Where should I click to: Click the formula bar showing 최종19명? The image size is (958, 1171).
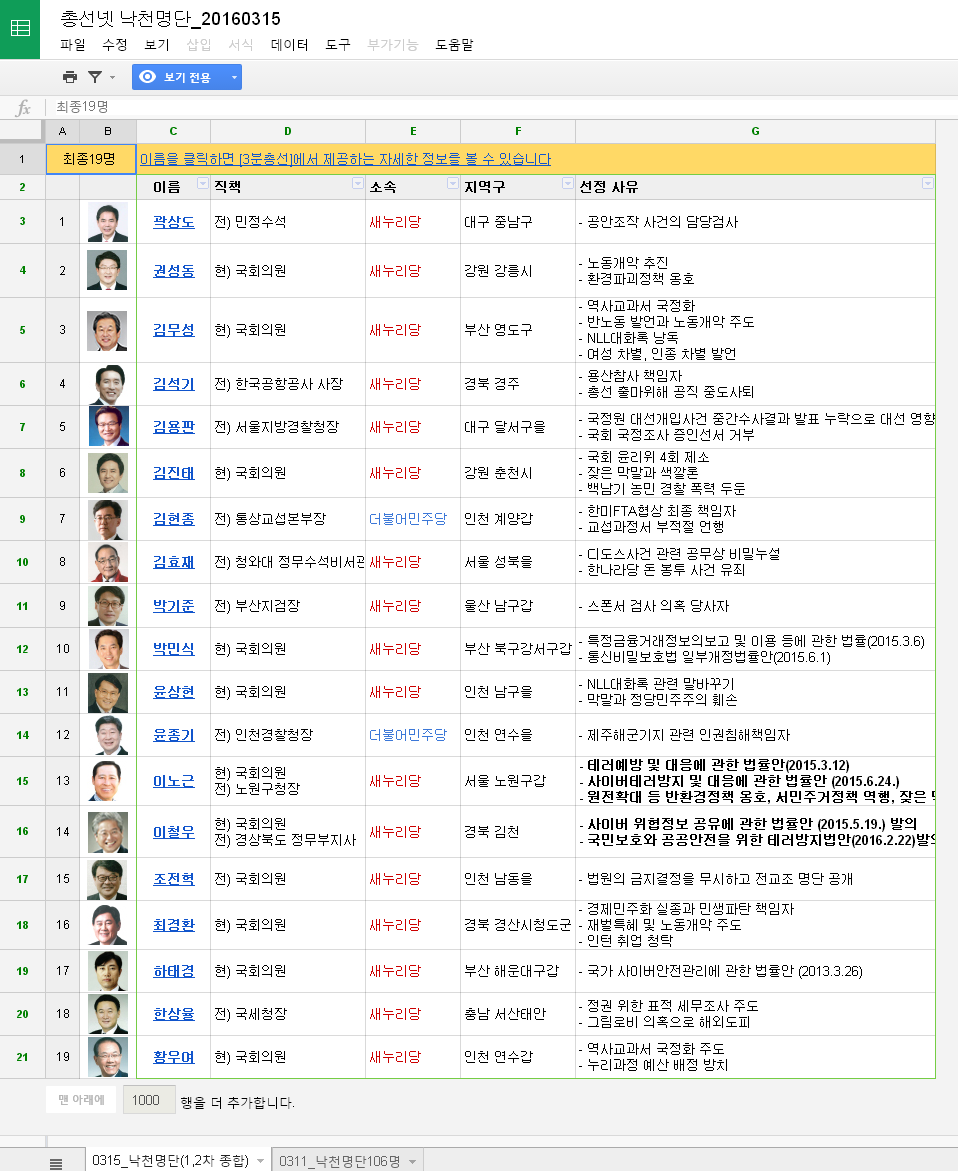point(500,107)
